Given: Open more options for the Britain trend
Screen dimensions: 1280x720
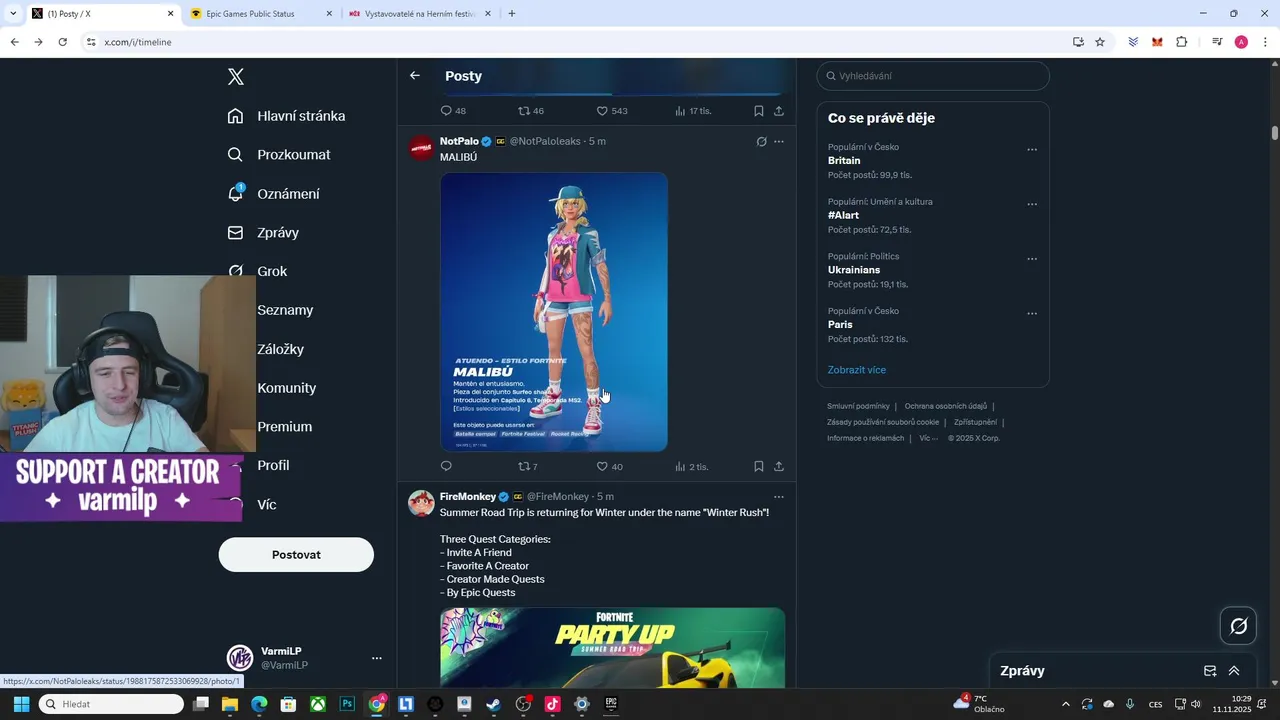Looking at the screenshot, I should (x=1032, y=150).
